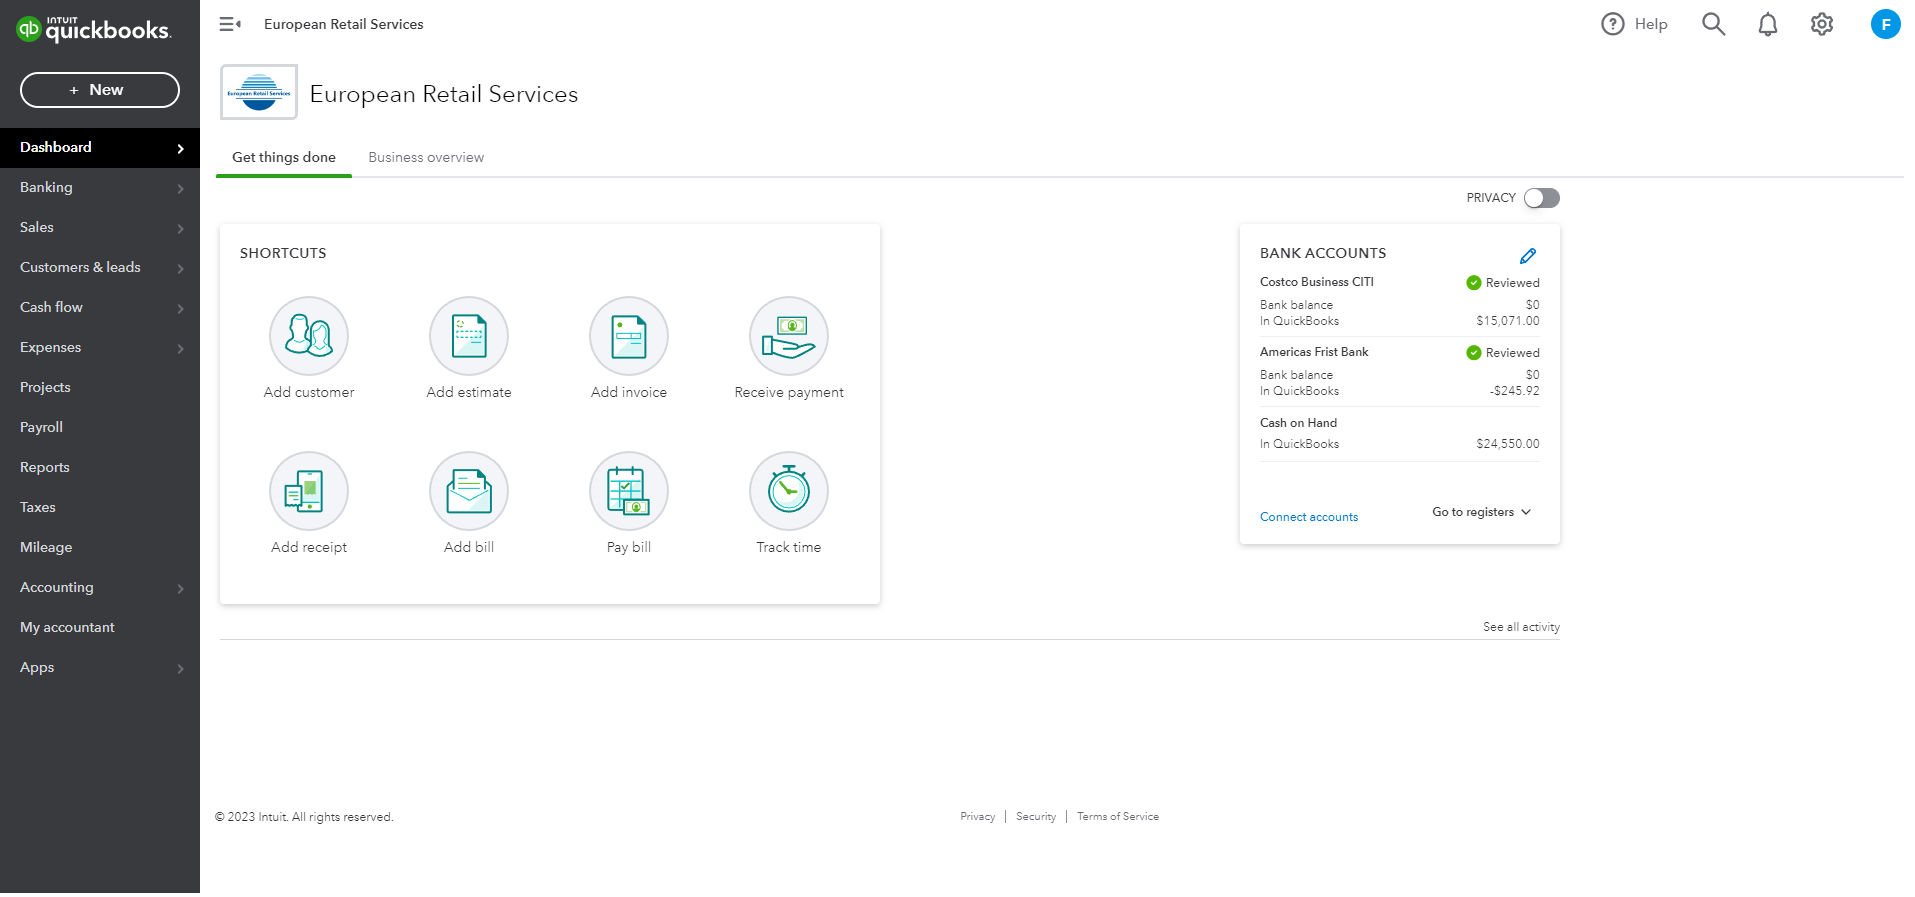The height and width of the screenshot is (897, 1915).
Task: Open the Receive payment shortcut icon
Action: pyautogui.click(x=789, y=336)
